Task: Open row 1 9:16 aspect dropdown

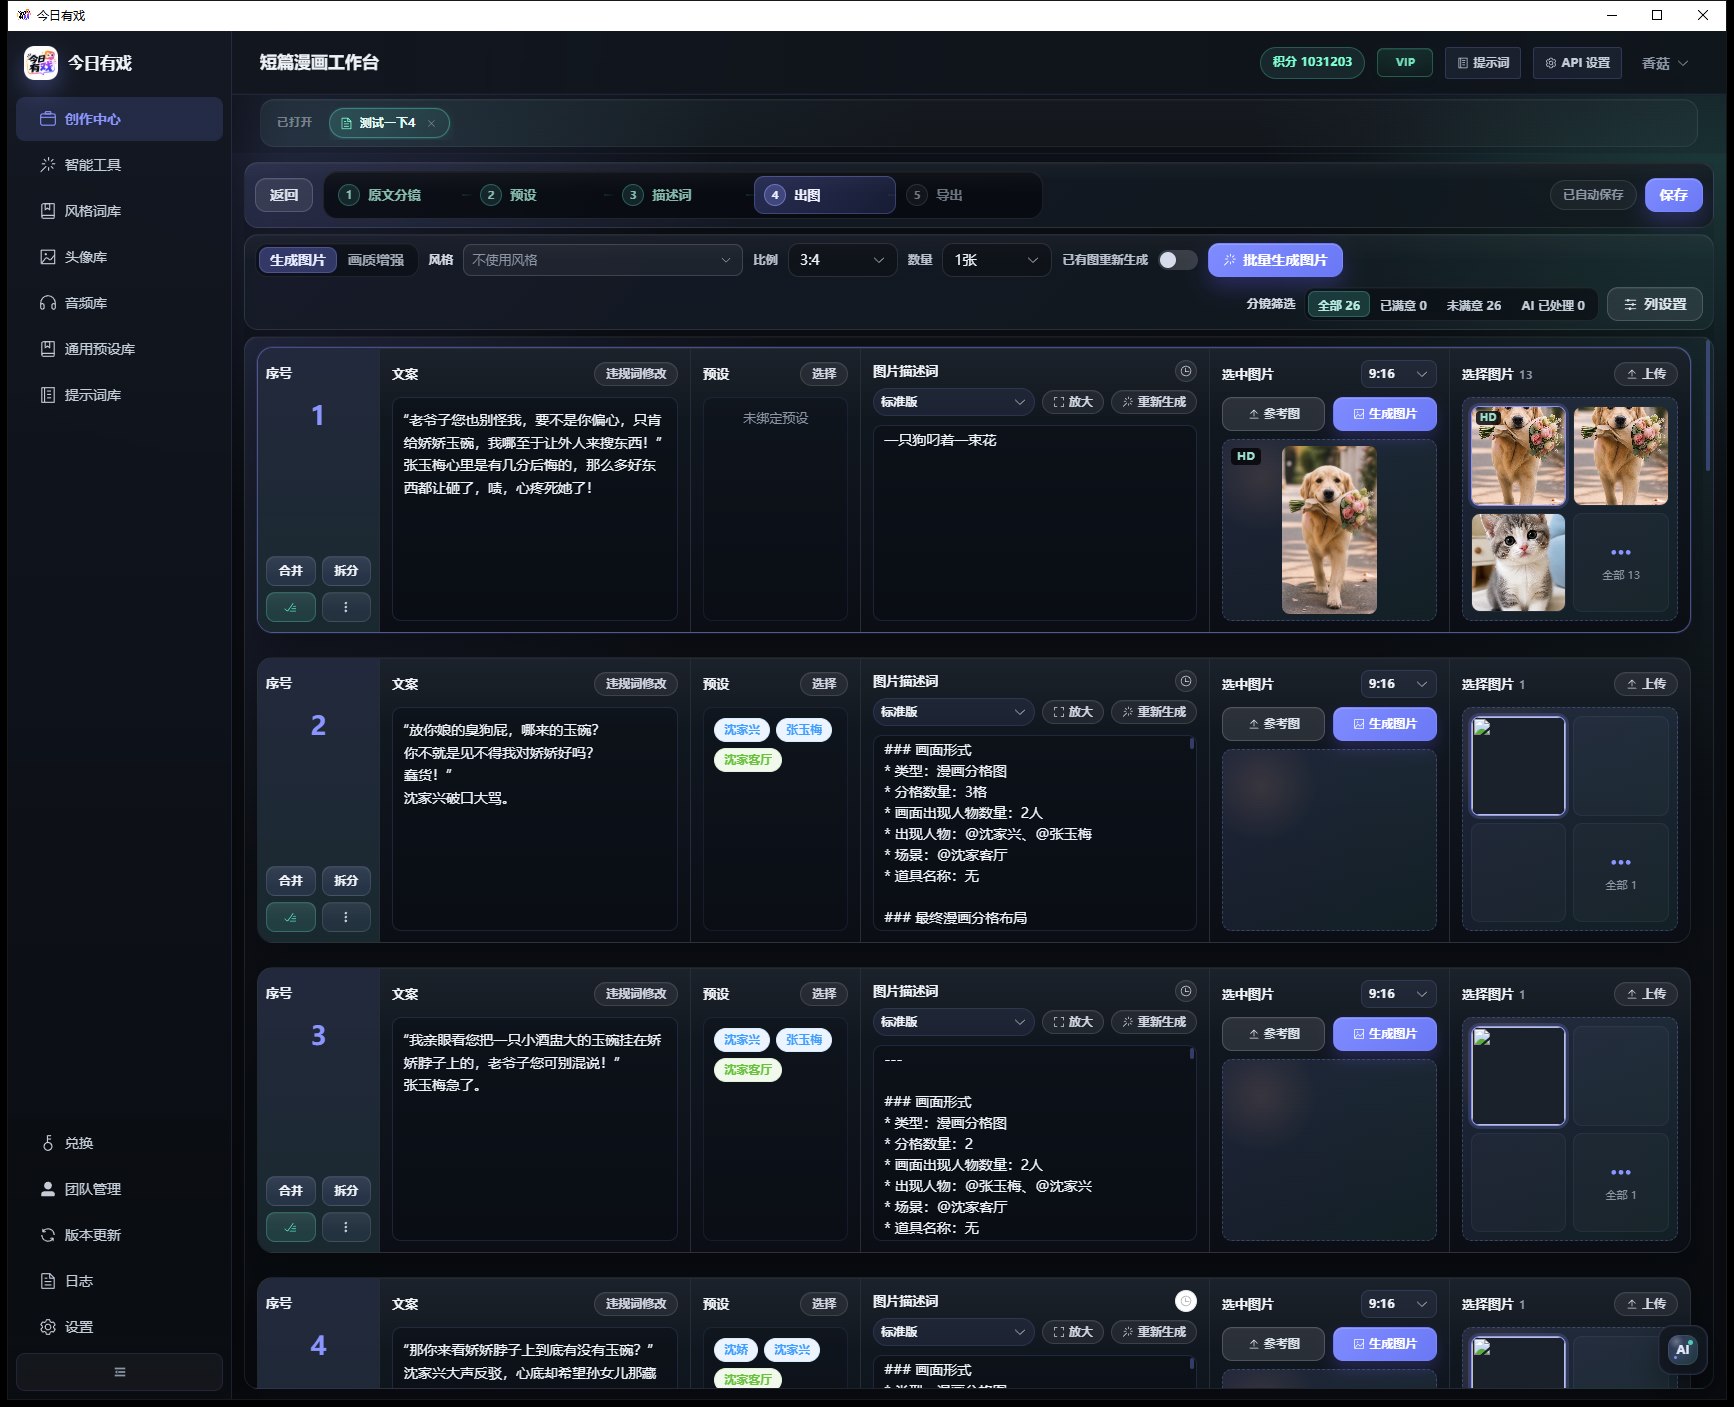Action: 1398,374
